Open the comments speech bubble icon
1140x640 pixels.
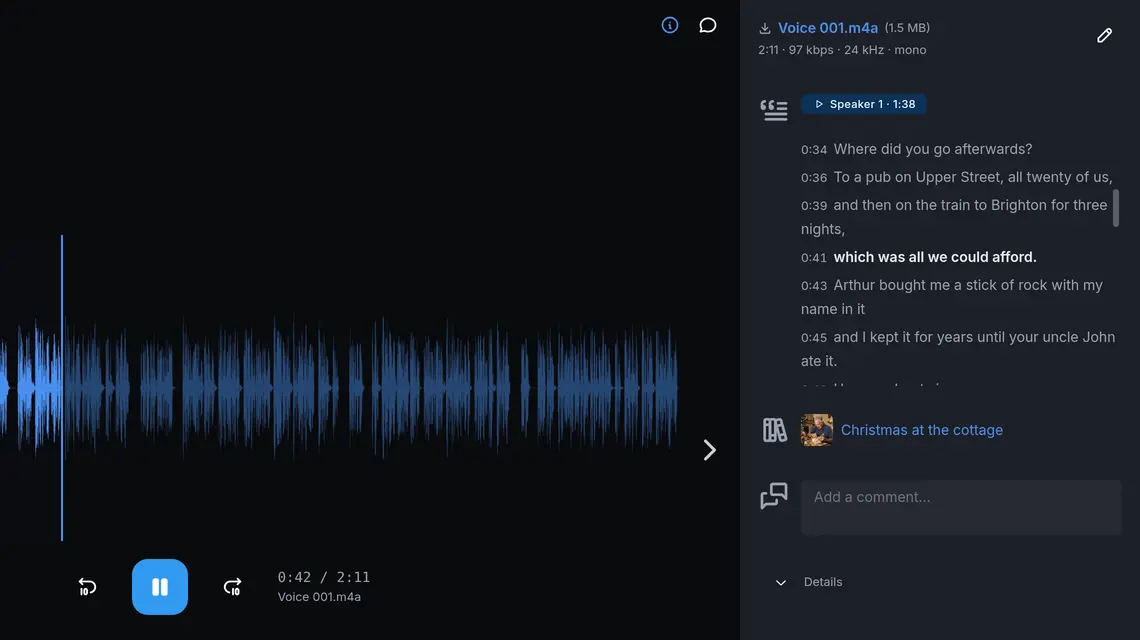[707, 25]
